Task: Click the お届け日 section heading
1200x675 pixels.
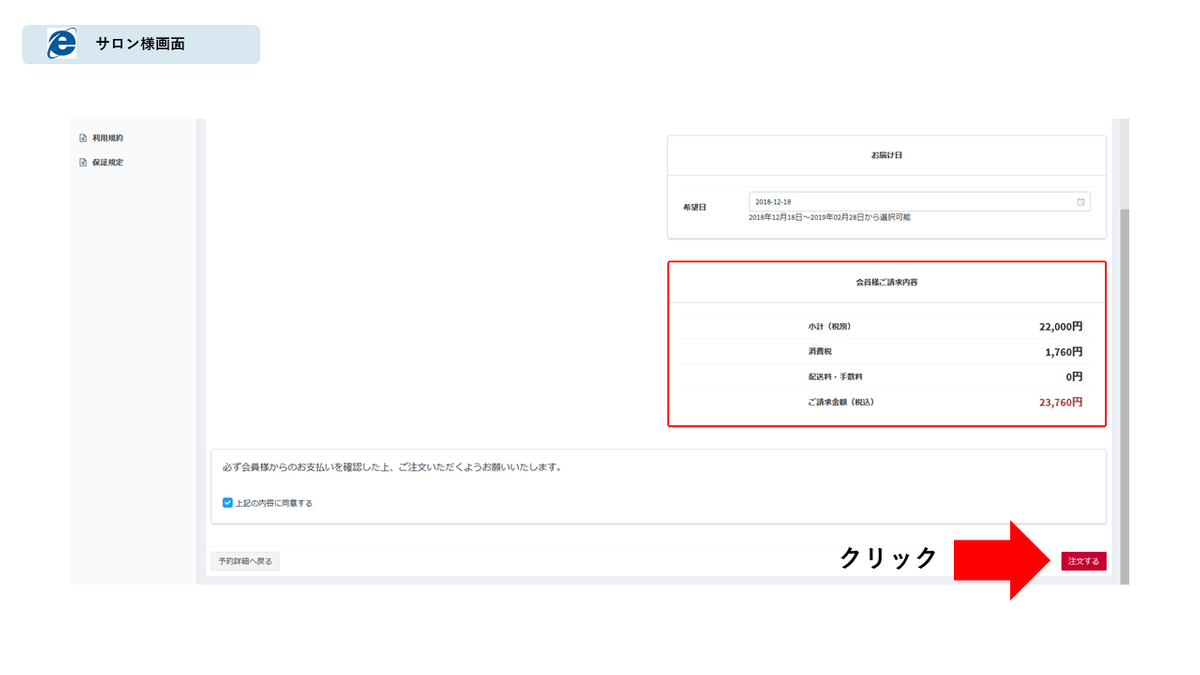Action: coord(887,156)
